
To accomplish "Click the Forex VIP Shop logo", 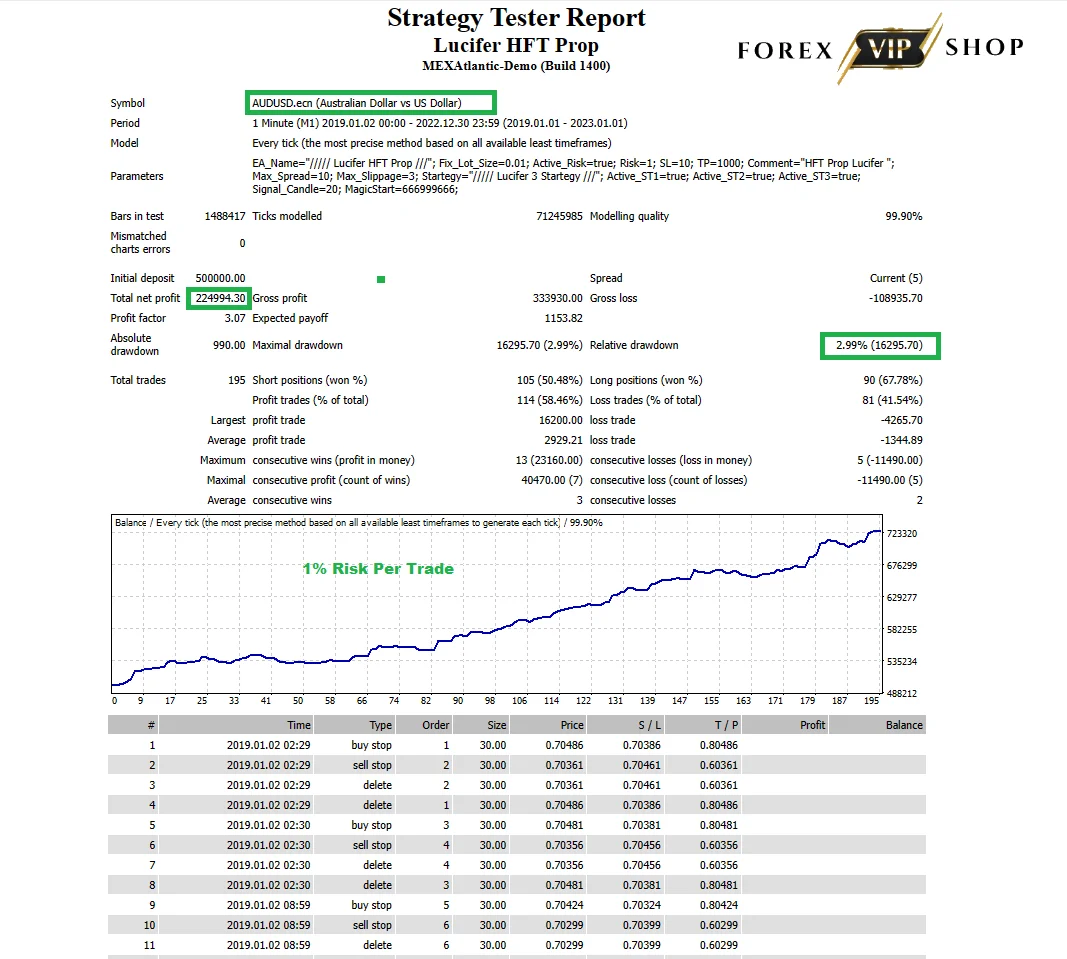I will (x=881, y=48).
